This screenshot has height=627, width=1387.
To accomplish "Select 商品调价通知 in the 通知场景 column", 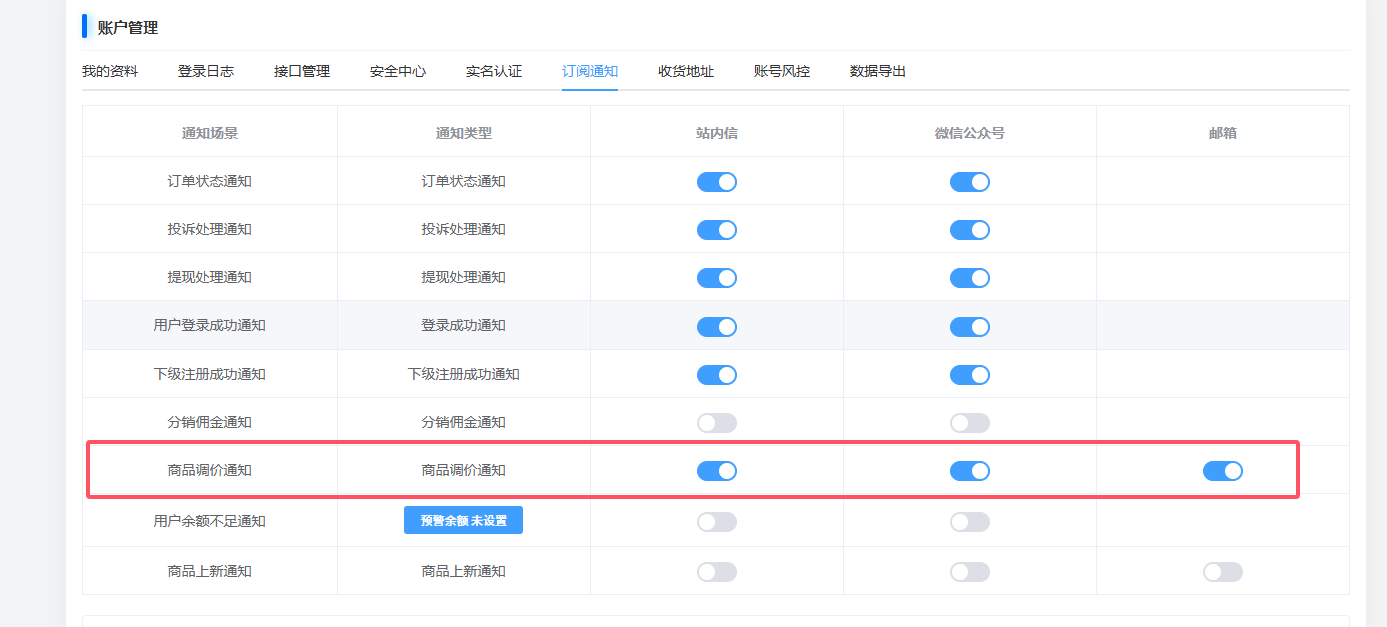I will tap(210, 470).
